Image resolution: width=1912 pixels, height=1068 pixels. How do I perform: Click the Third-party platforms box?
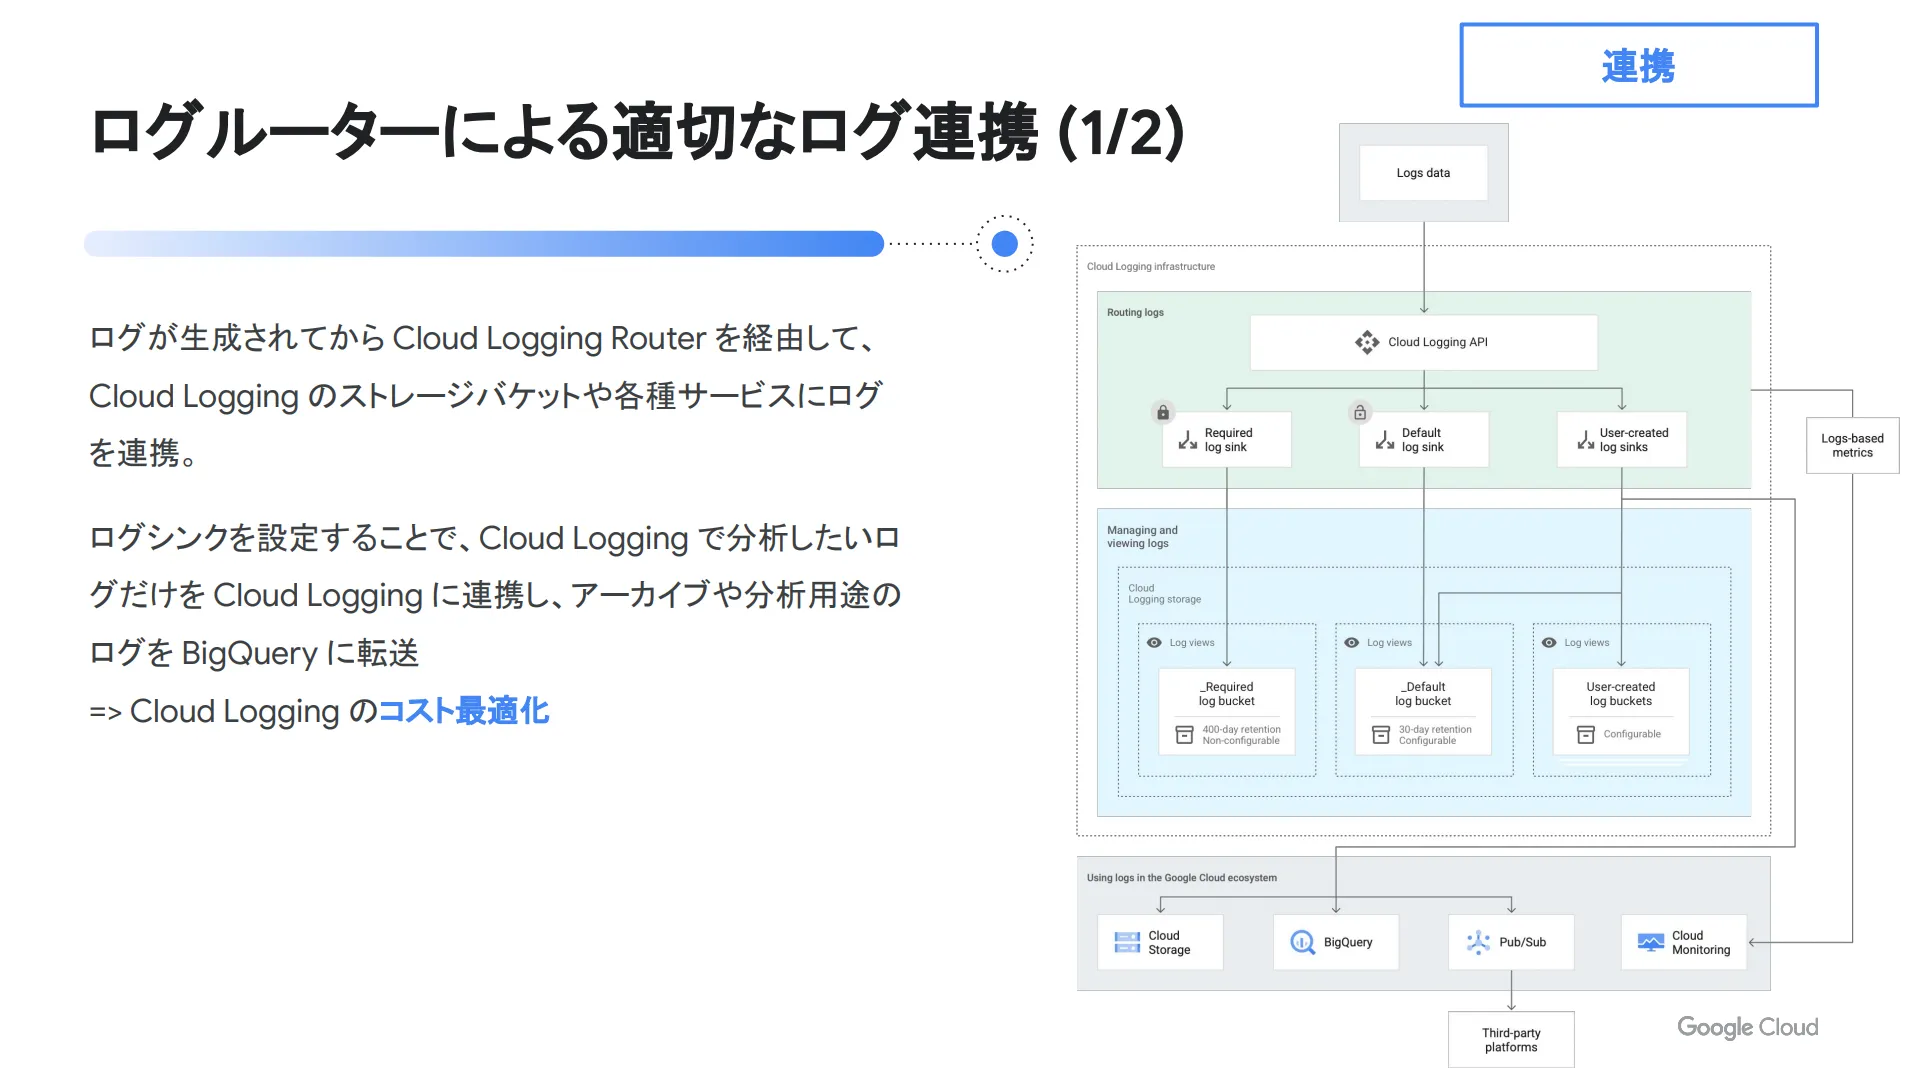click(1511, 1040)
